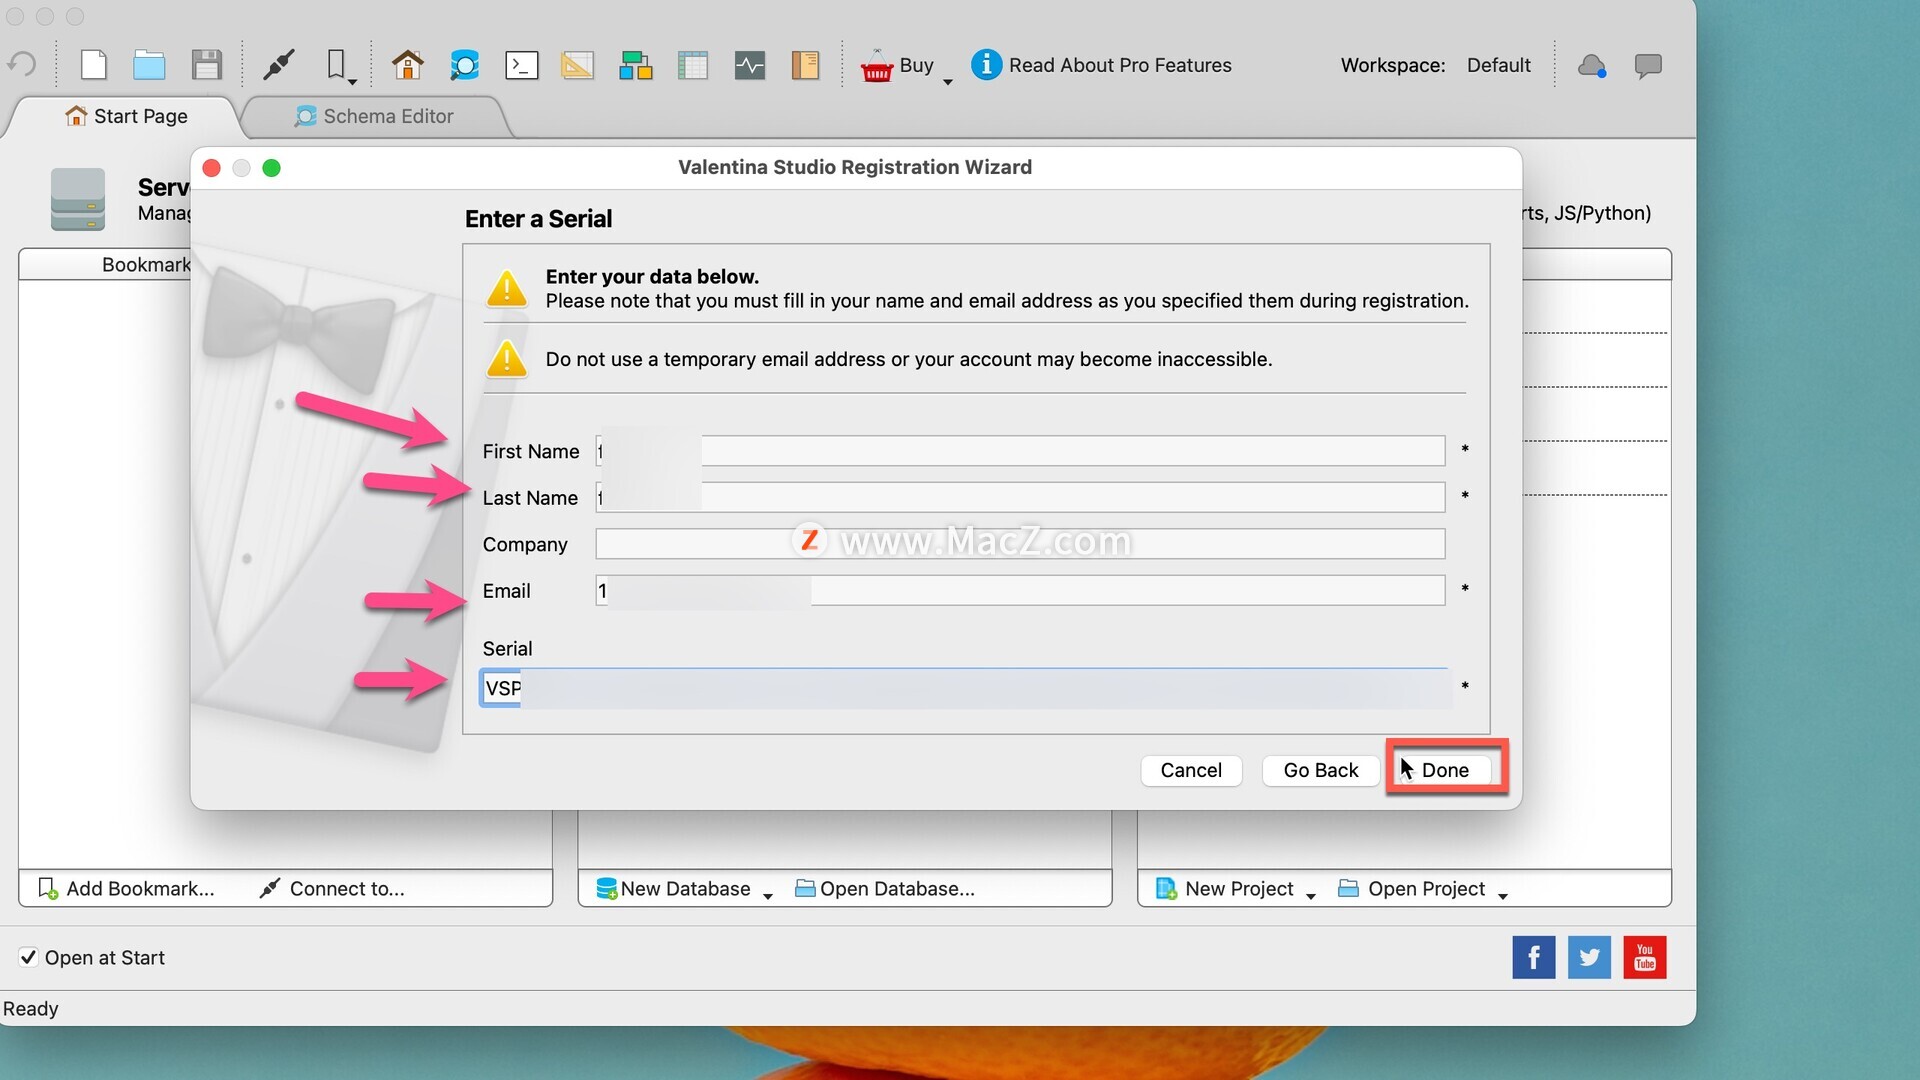Click the Serial number input field
This screenshot has height=1080, width=1920.
tap(965, 688)
